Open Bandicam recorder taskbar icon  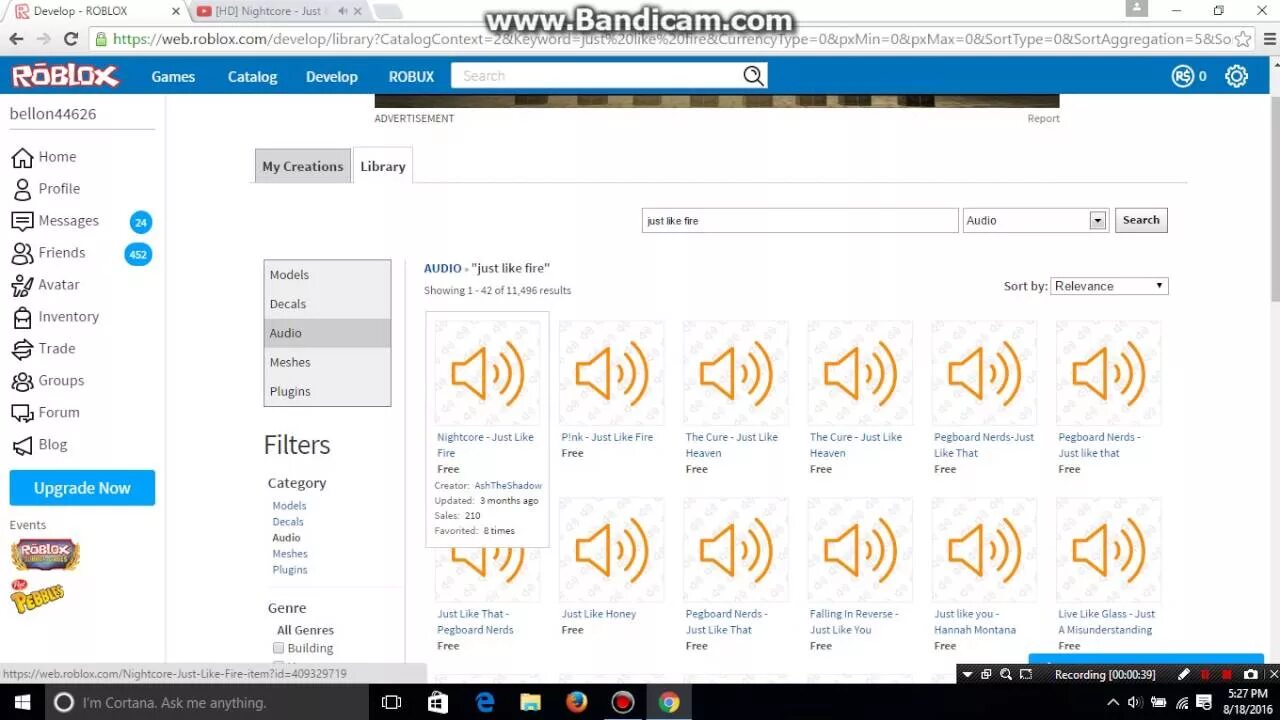[x=623, y=702]
